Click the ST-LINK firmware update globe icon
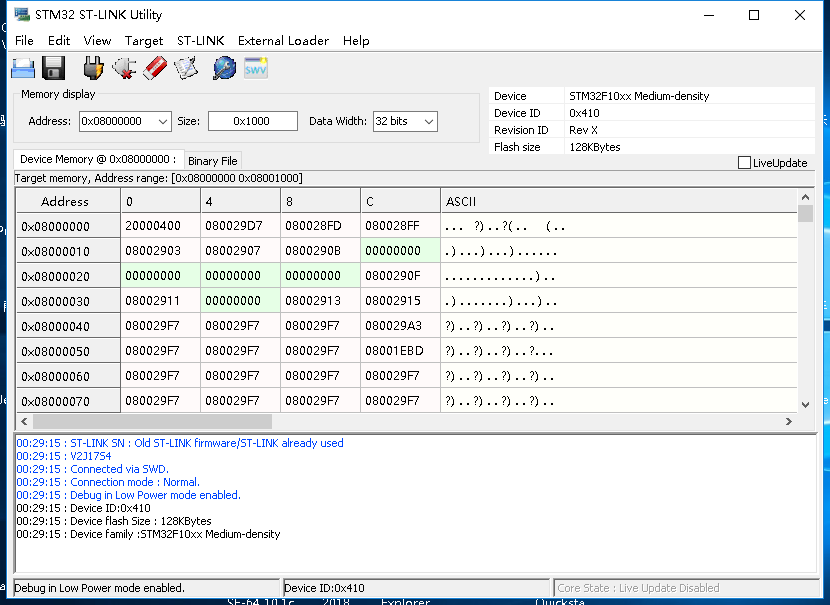 [224, 68]
